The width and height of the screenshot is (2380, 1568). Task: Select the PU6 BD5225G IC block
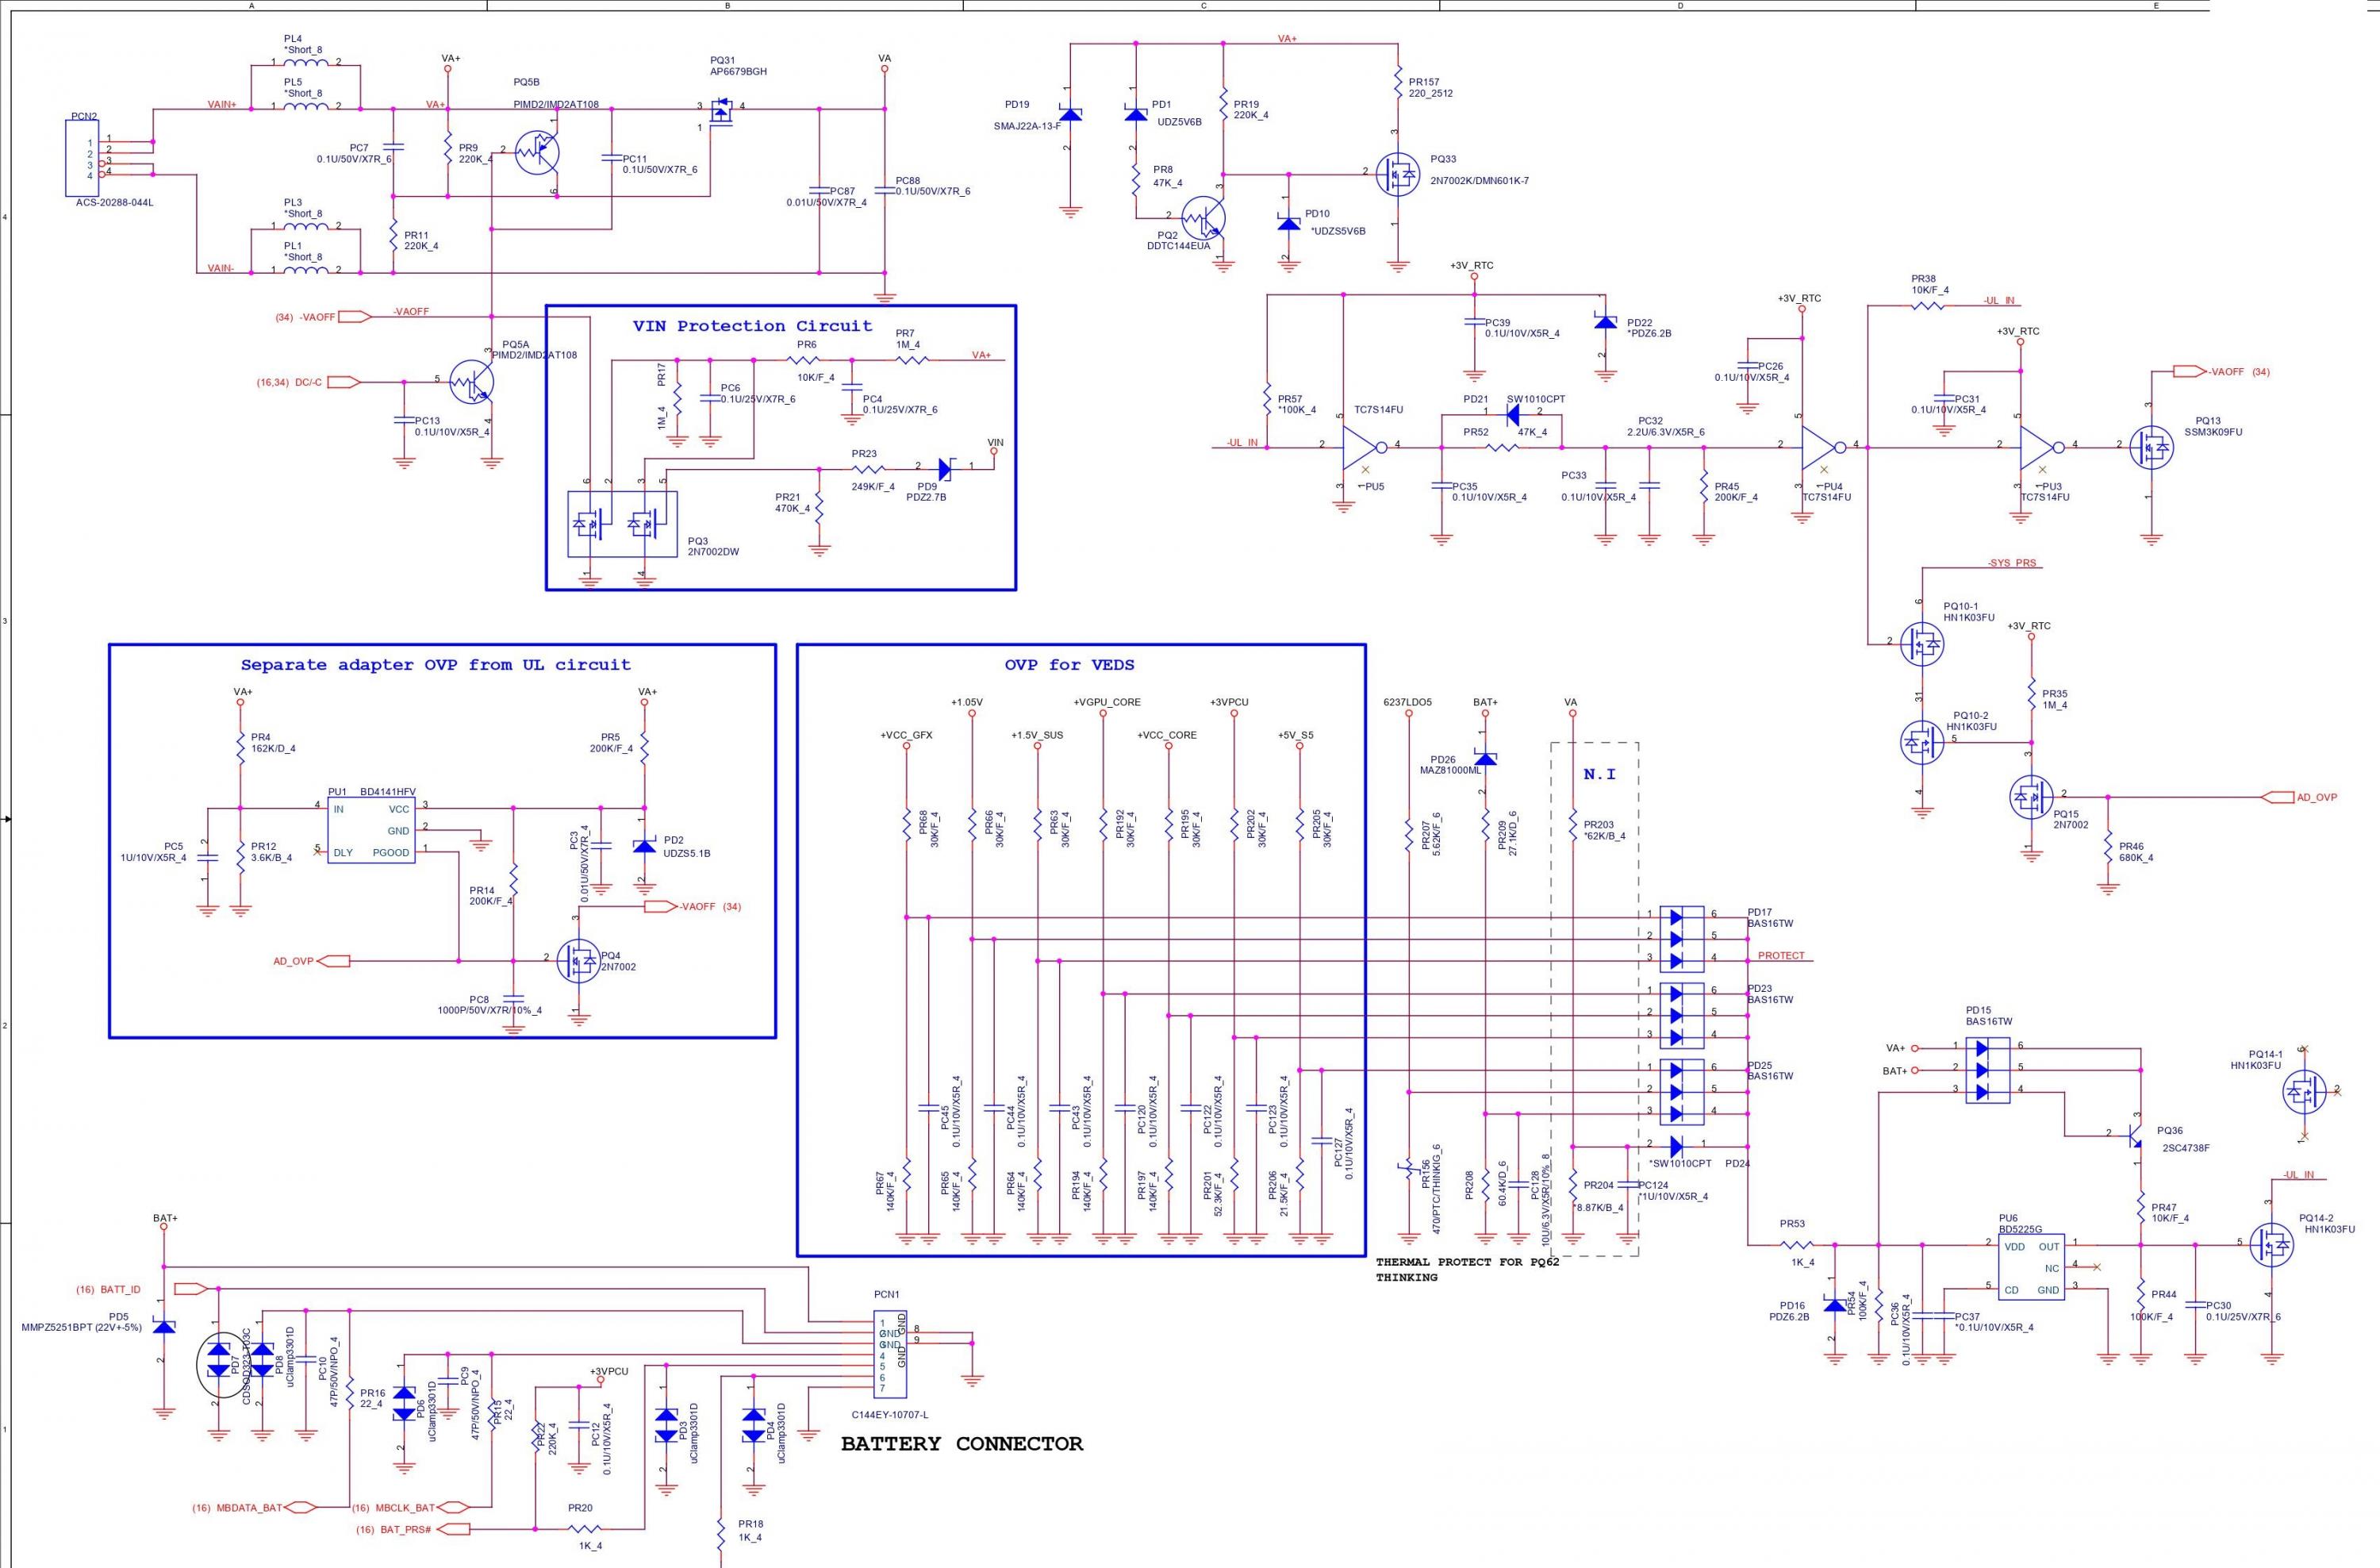(2031, 1268)
